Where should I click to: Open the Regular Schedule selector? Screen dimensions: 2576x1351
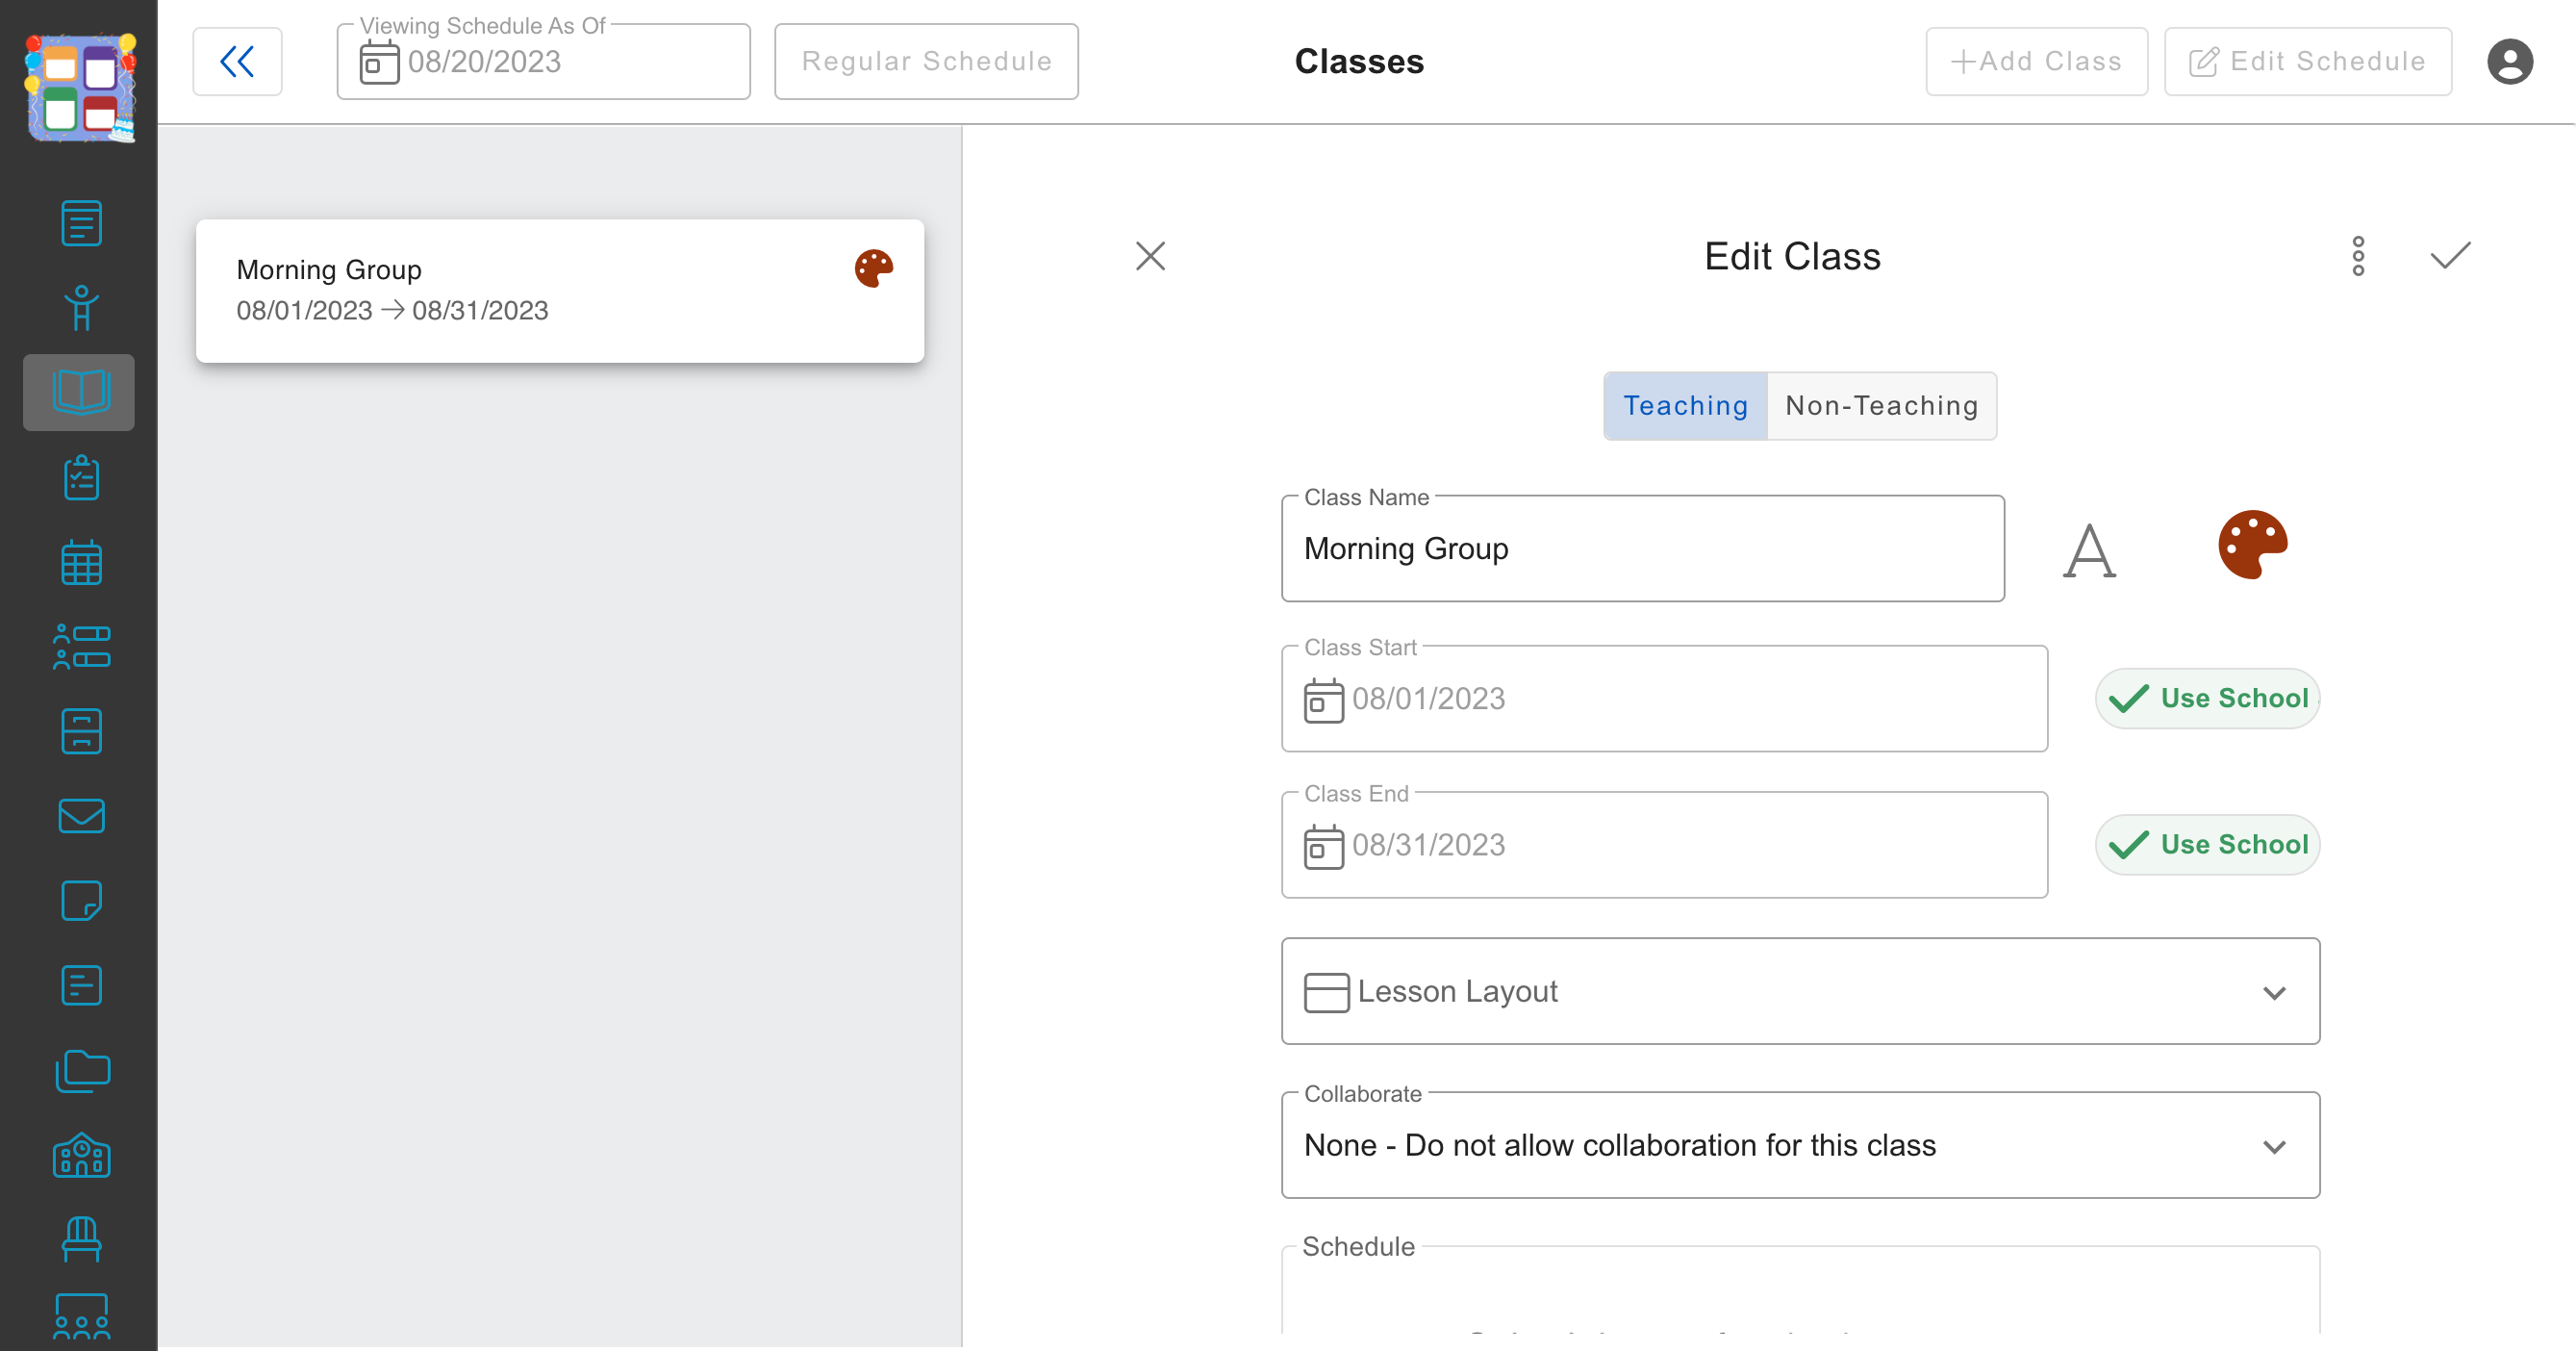click(x=926, y=62)
